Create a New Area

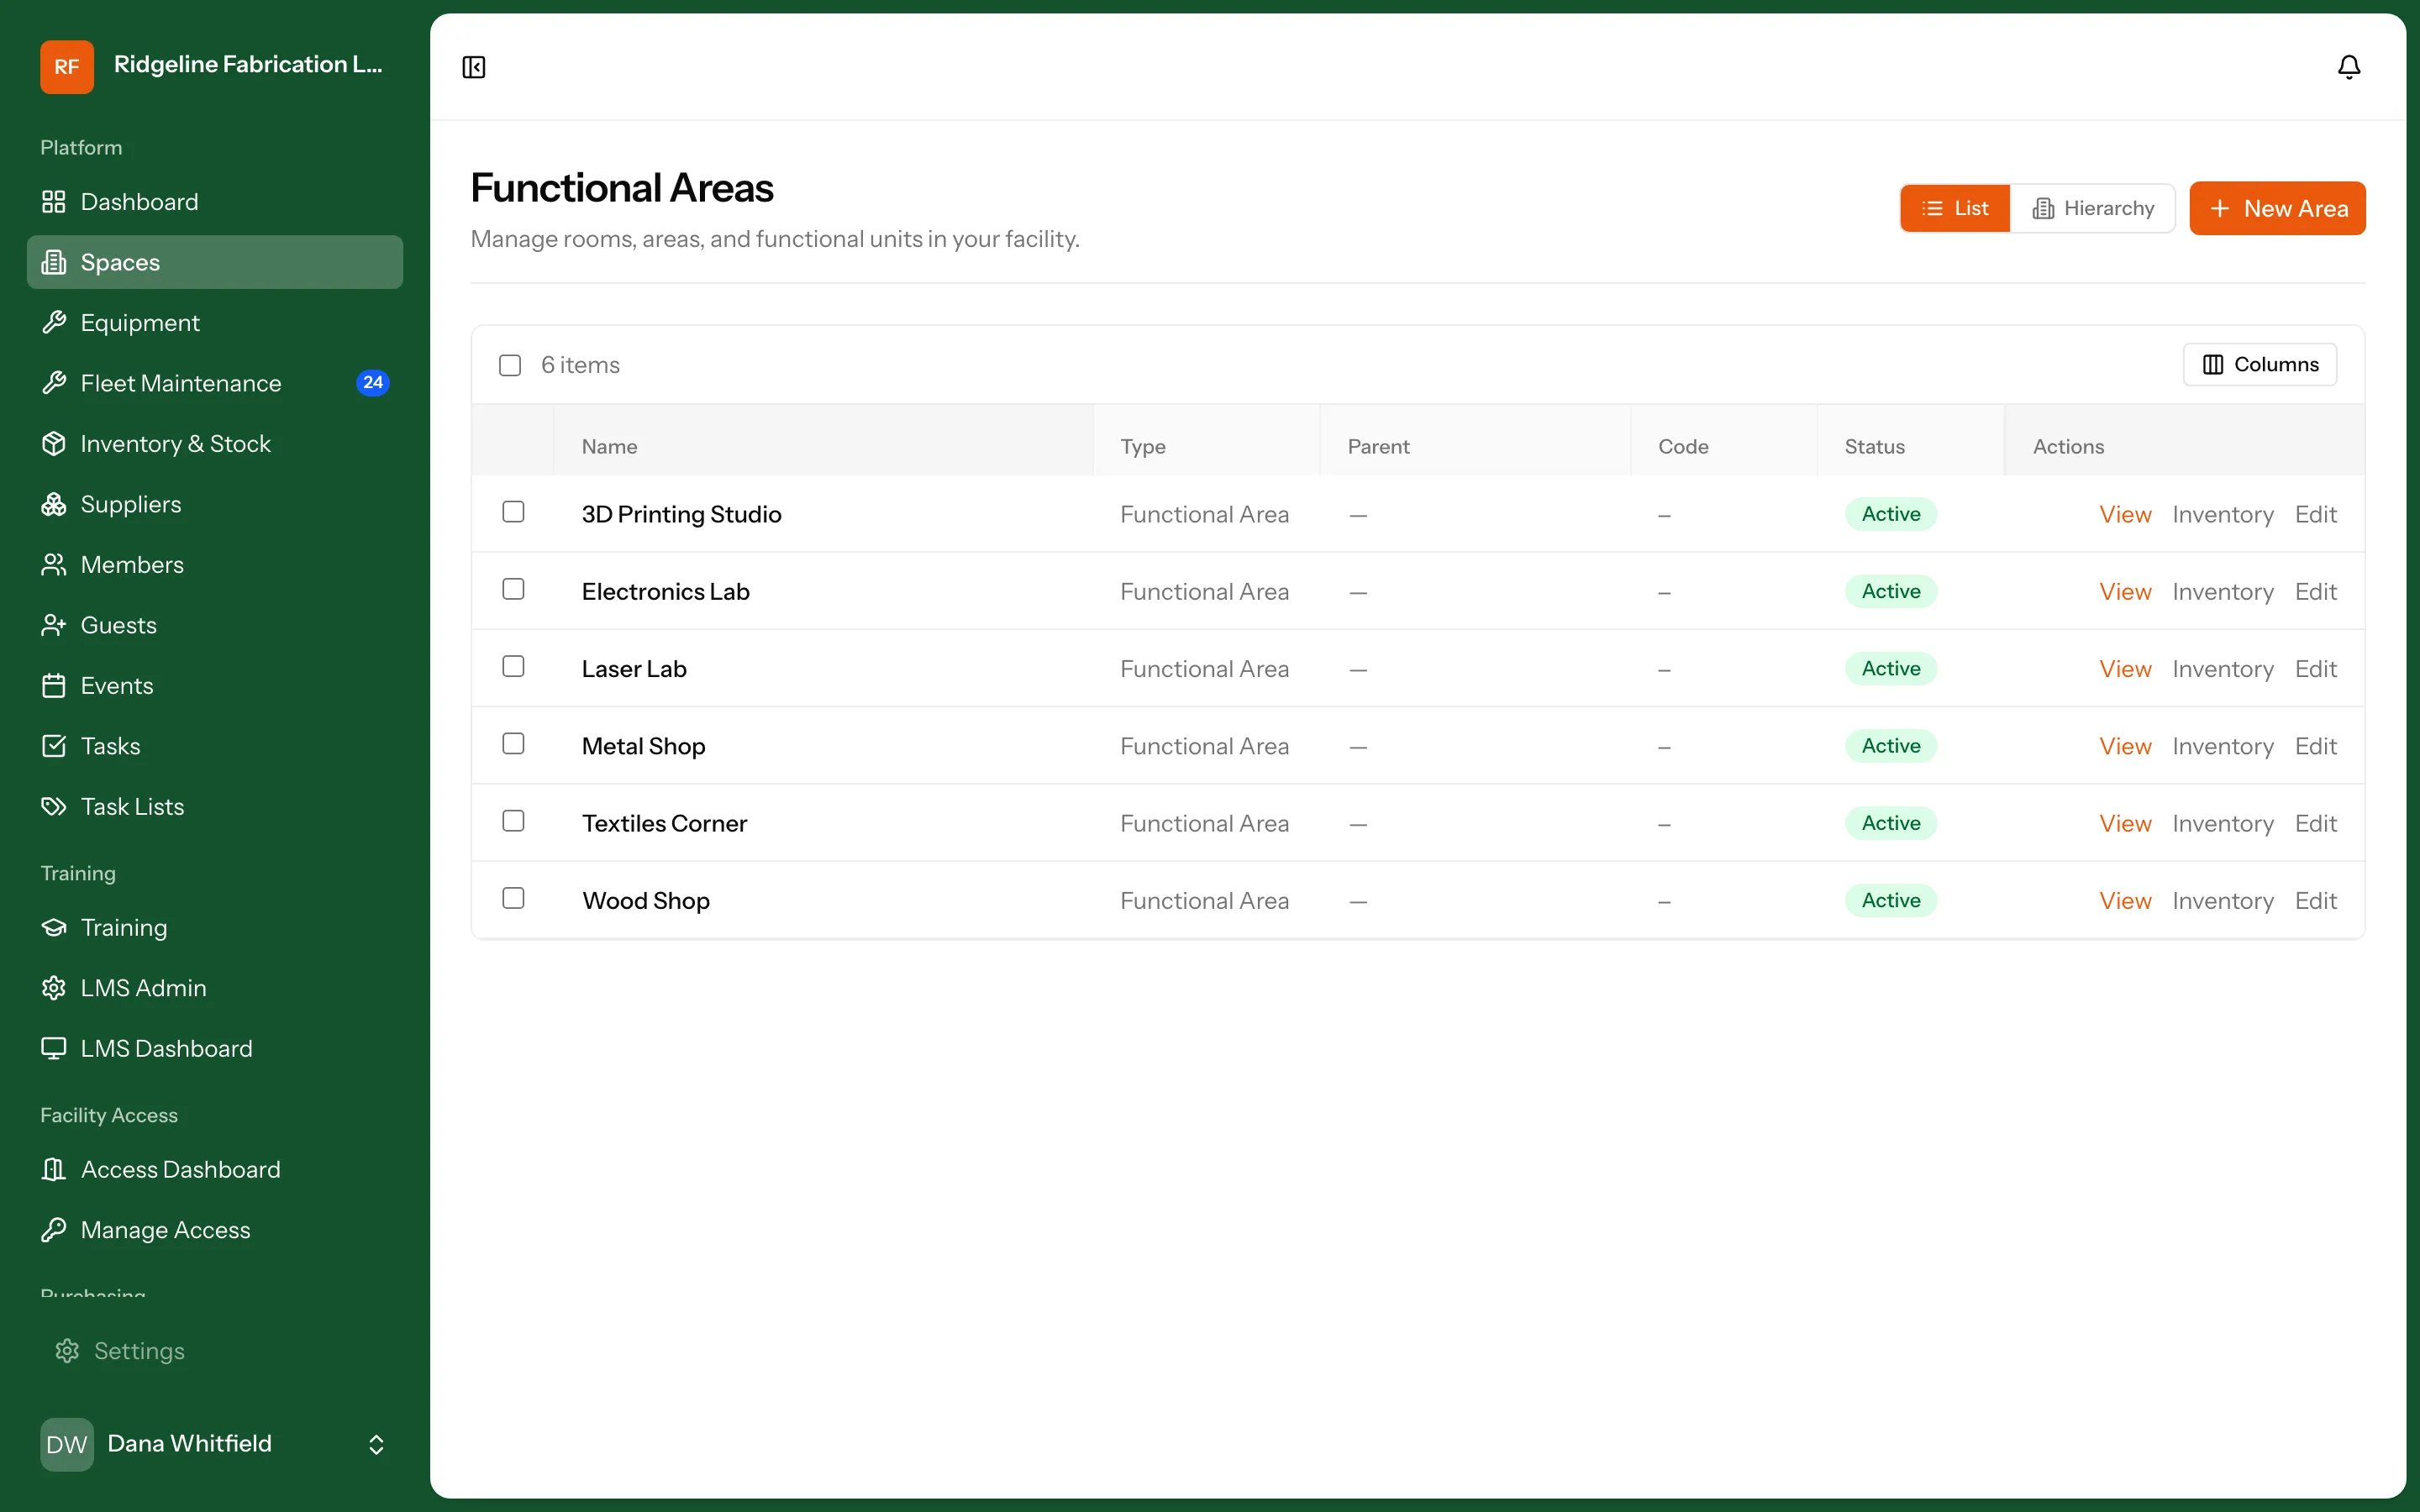[2277, 208]
